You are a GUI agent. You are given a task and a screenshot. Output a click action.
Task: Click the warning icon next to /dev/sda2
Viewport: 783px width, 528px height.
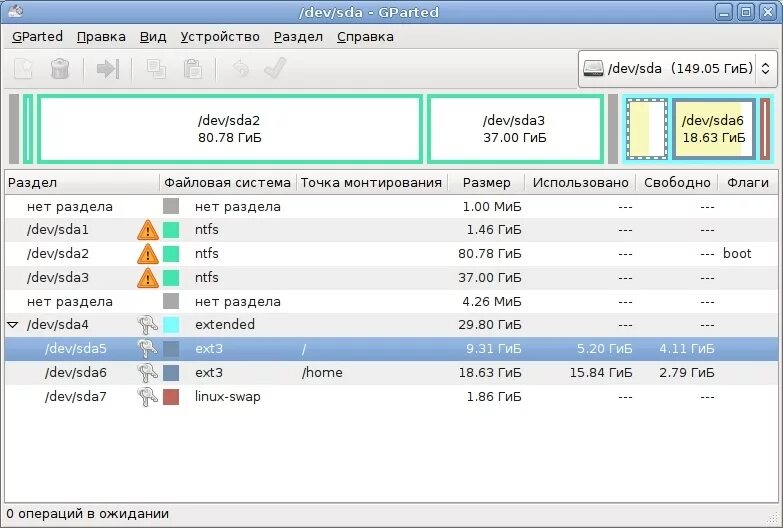click(148, 254)
